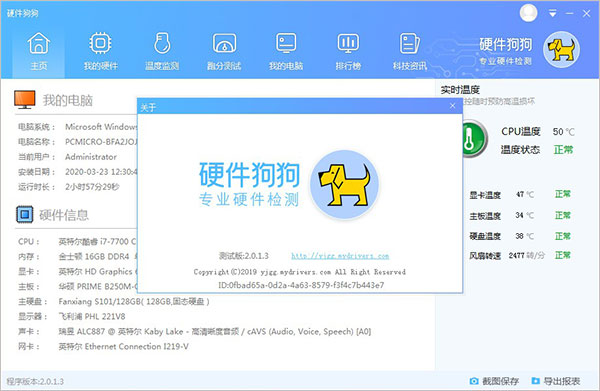Click the 测试版:2.0.1.3 version text in dialog
The image size is (600, 391).
pos(243,256)
